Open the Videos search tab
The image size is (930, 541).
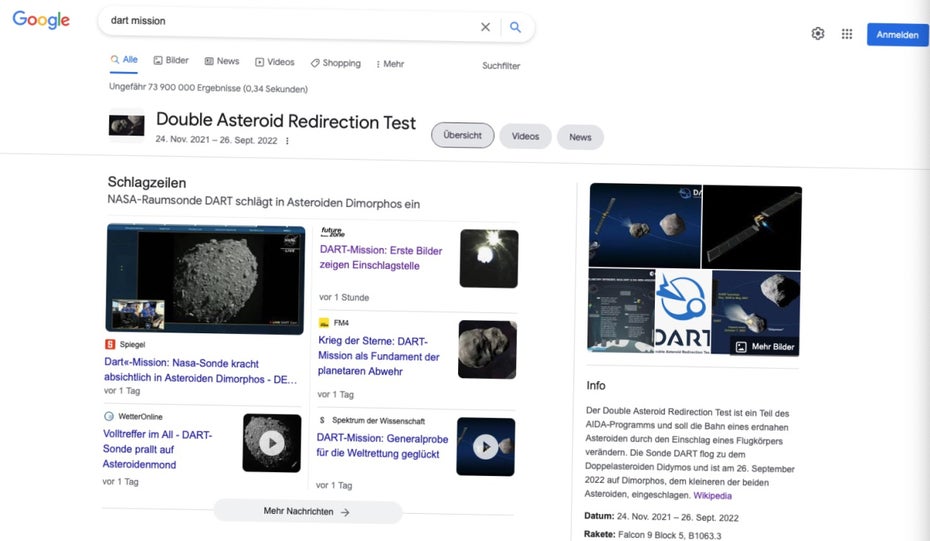tap(275, 62)
